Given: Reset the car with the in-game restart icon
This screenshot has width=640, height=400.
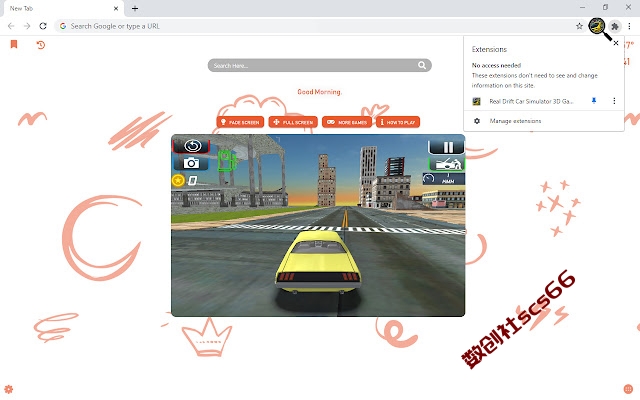Looking at the screenshot, I should coord(192,146).
